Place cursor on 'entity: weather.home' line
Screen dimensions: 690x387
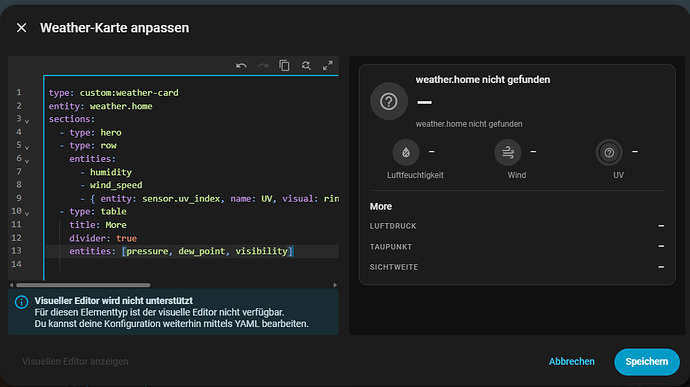click(x=100, y=106)
